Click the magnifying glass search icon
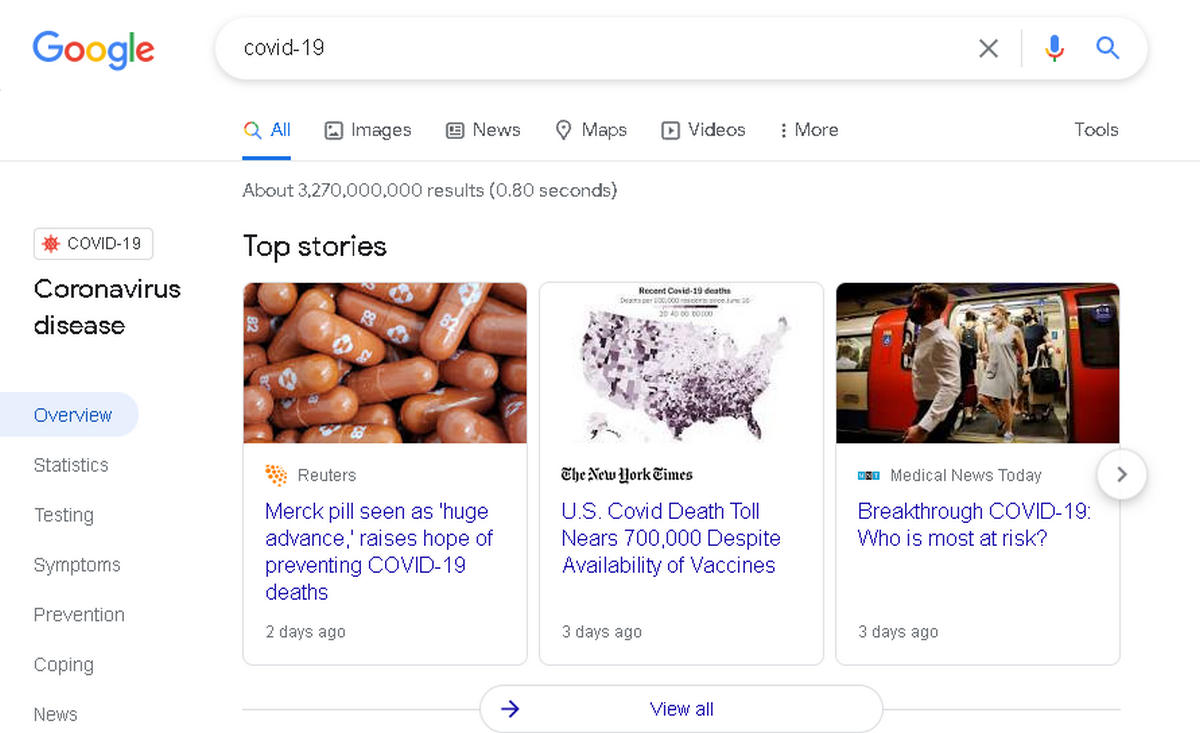This screenshot has width=1200, height=733. 1107,48
